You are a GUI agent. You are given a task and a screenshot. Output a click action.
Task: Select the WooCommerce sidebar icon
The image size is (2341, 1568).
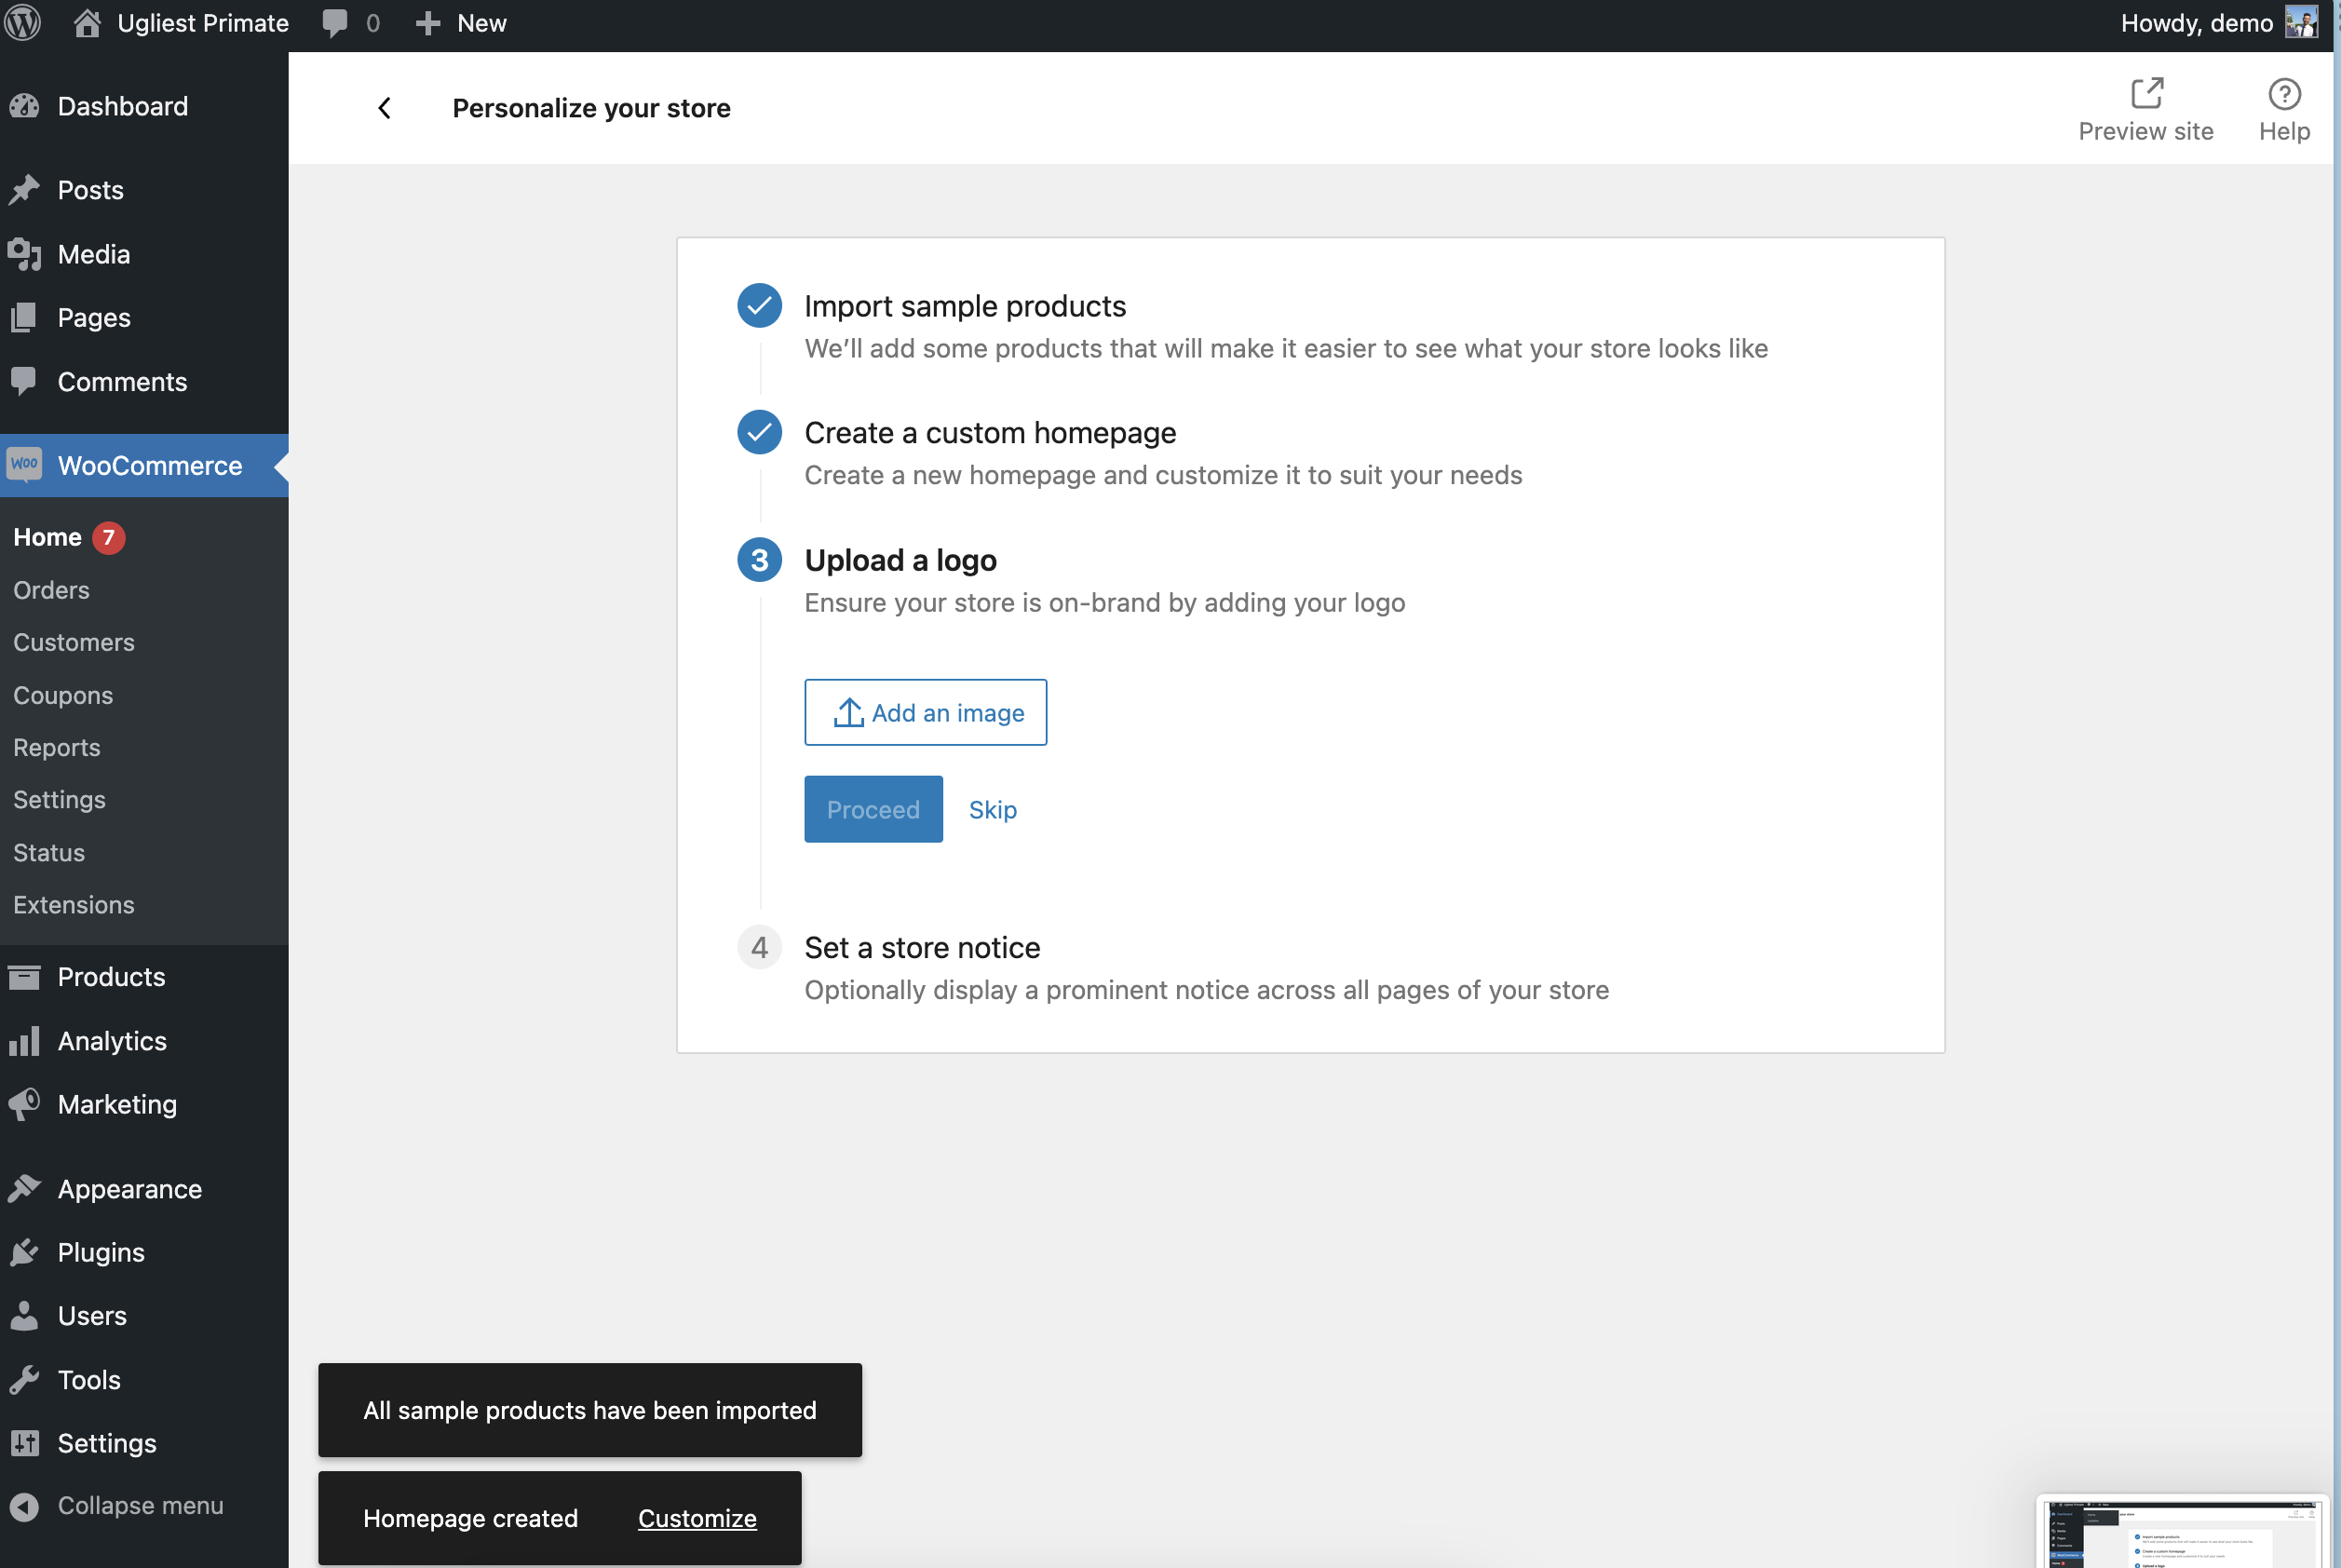tap(25, 465)
